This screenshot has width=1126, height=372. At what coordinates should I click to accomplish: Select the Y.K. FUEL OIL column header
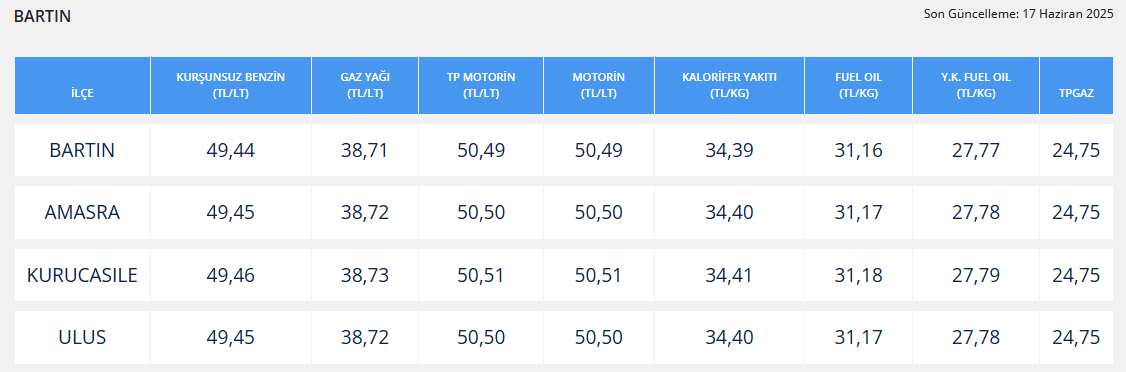(976, 85)
